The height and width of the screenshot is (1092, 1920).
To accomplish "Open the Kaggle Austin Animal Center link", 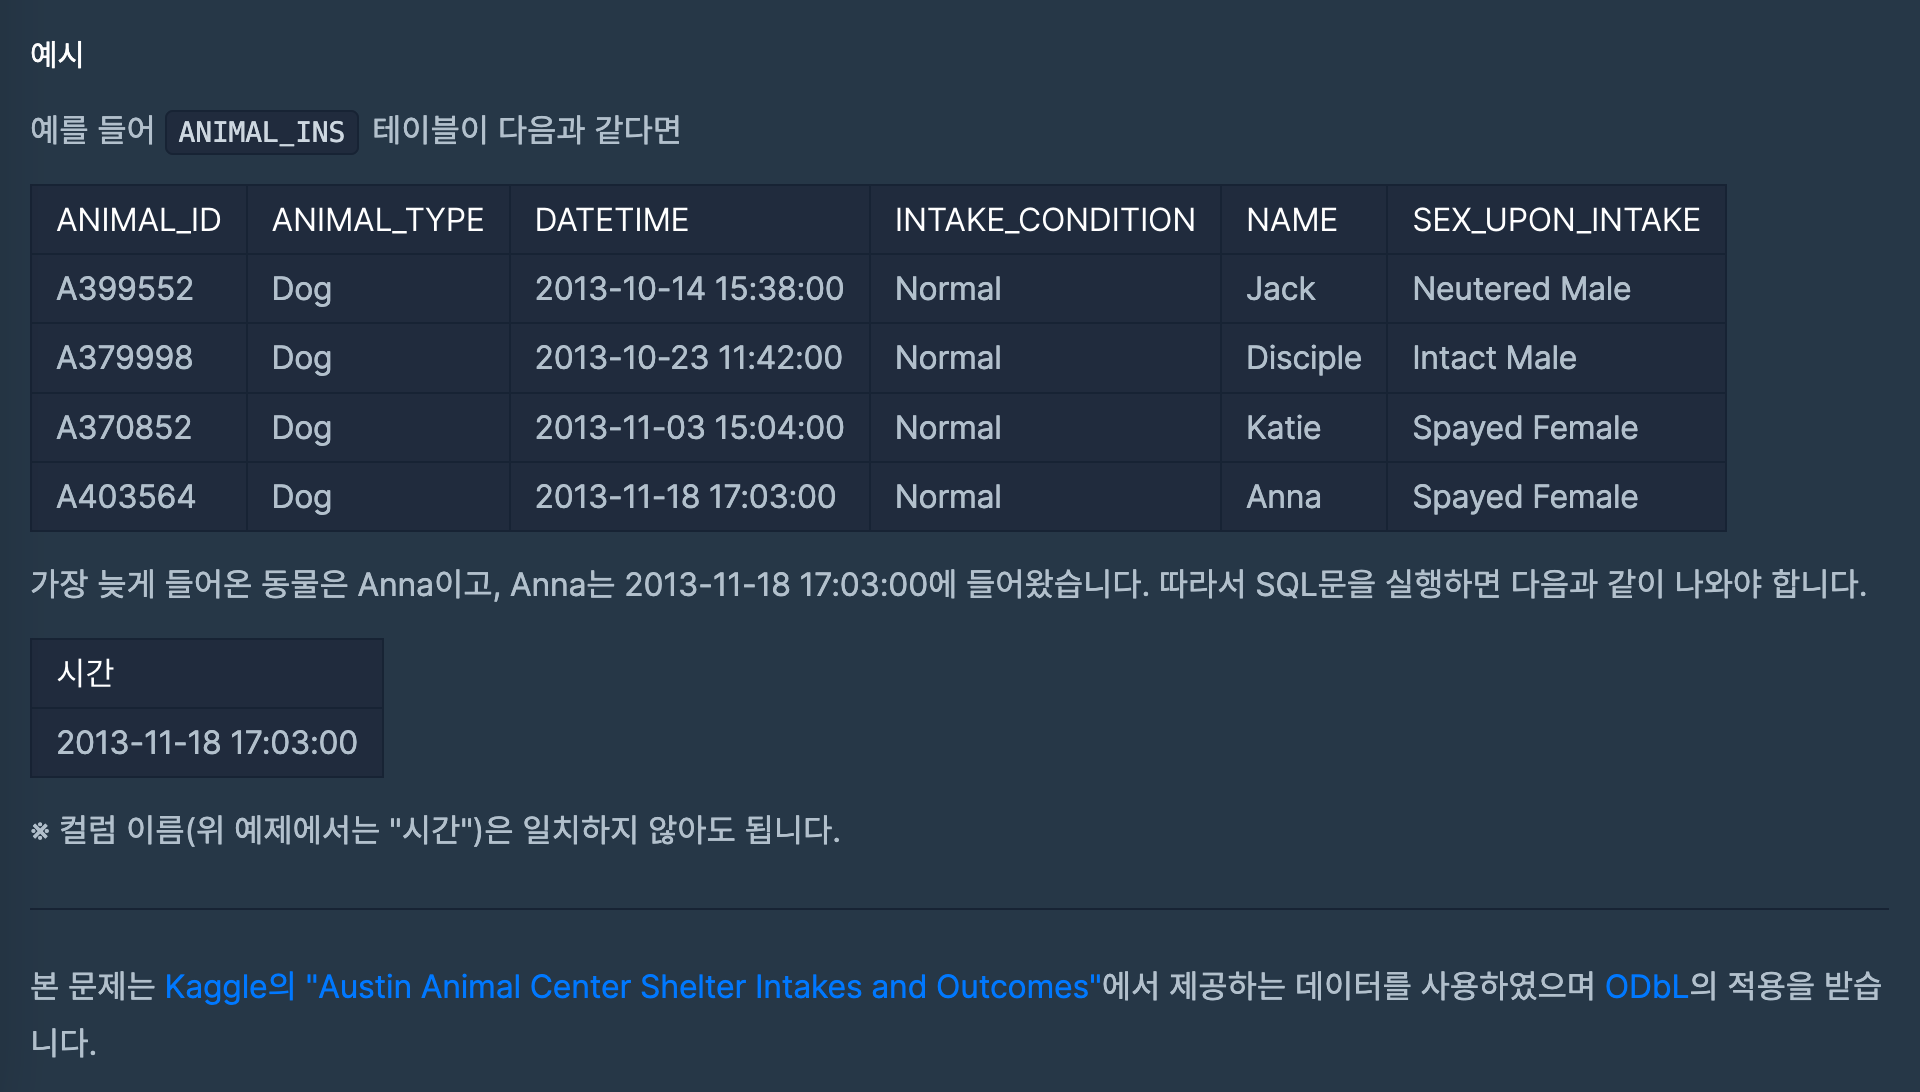I will (632, 987).
